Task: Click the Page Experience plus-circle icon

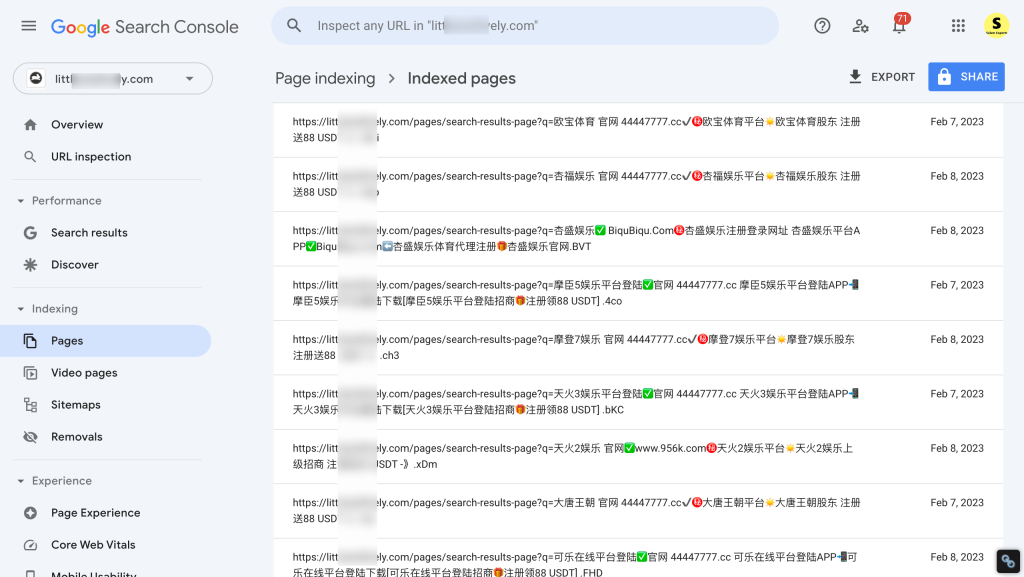Action: (30, 513)
